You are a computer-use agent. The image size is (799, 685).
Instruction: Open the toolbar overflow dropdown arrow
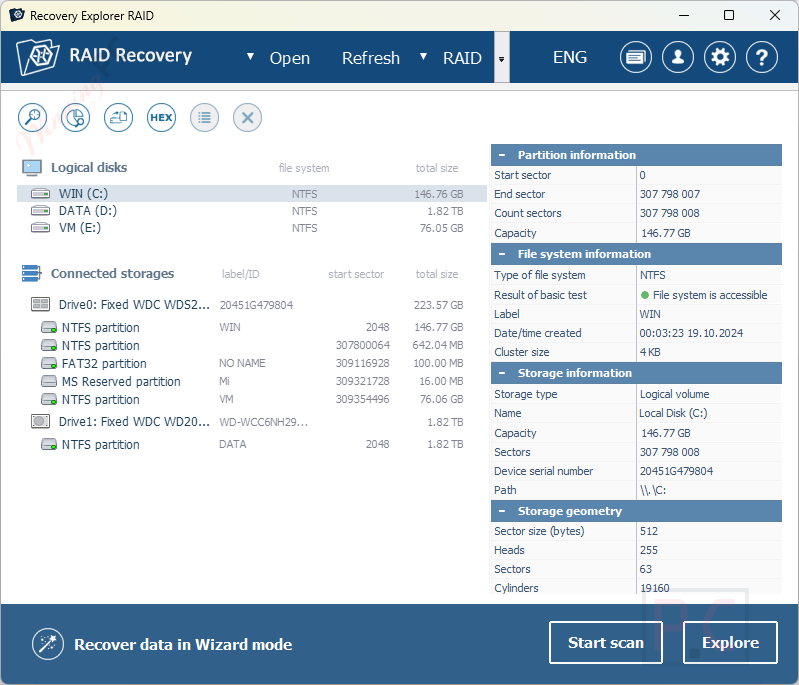pyautogui.click(x=501, y=59)
